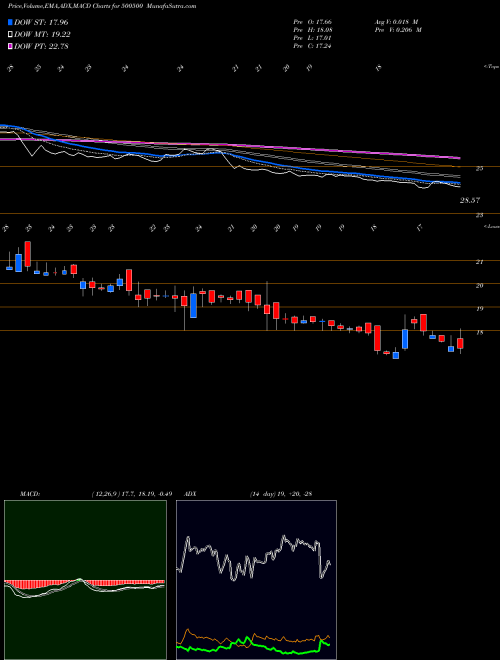Screen dimensions: 500x660
Task: Click the 'Pre O: 17.66' open value
Action: tap(313, 22)
